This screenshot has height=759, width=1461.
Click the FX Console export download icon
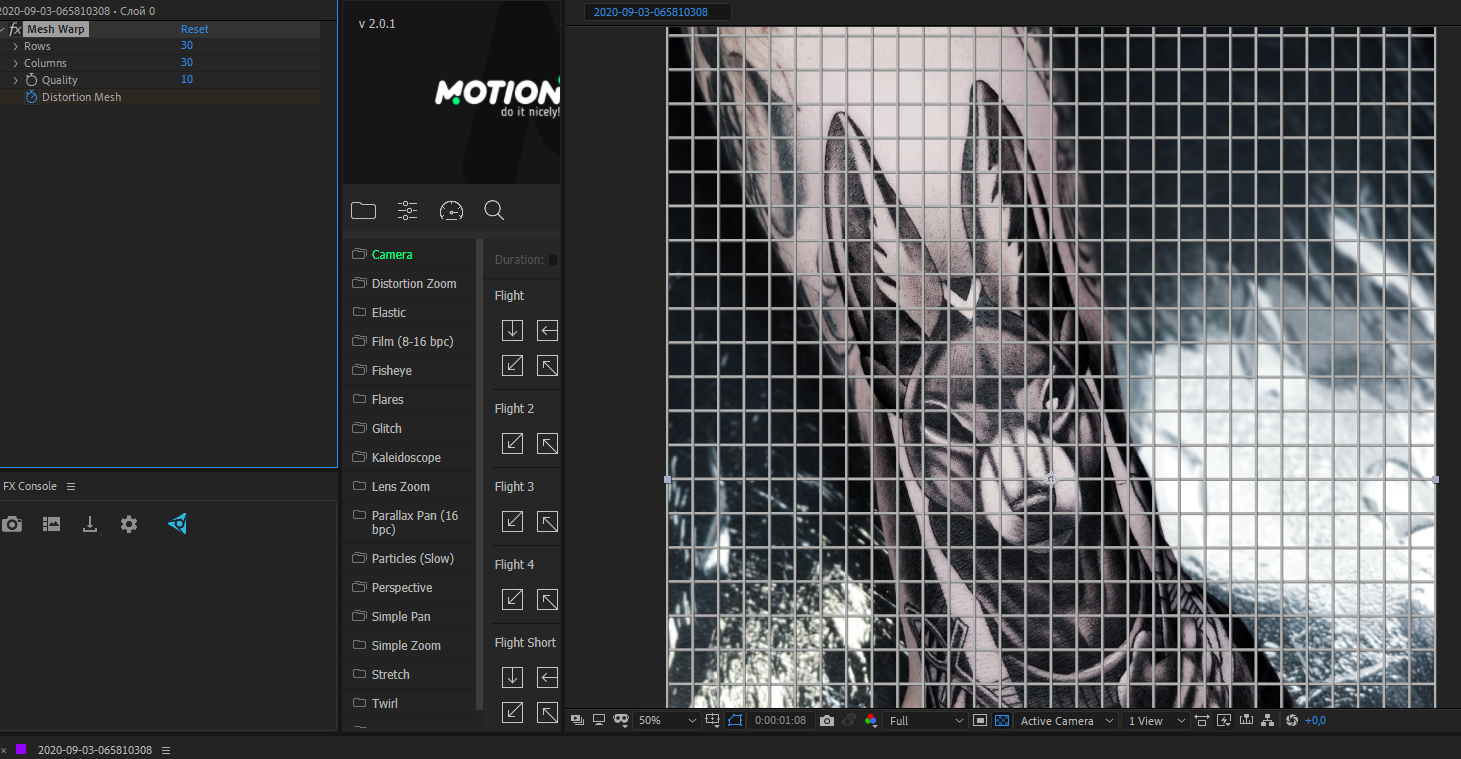[90, 524]
